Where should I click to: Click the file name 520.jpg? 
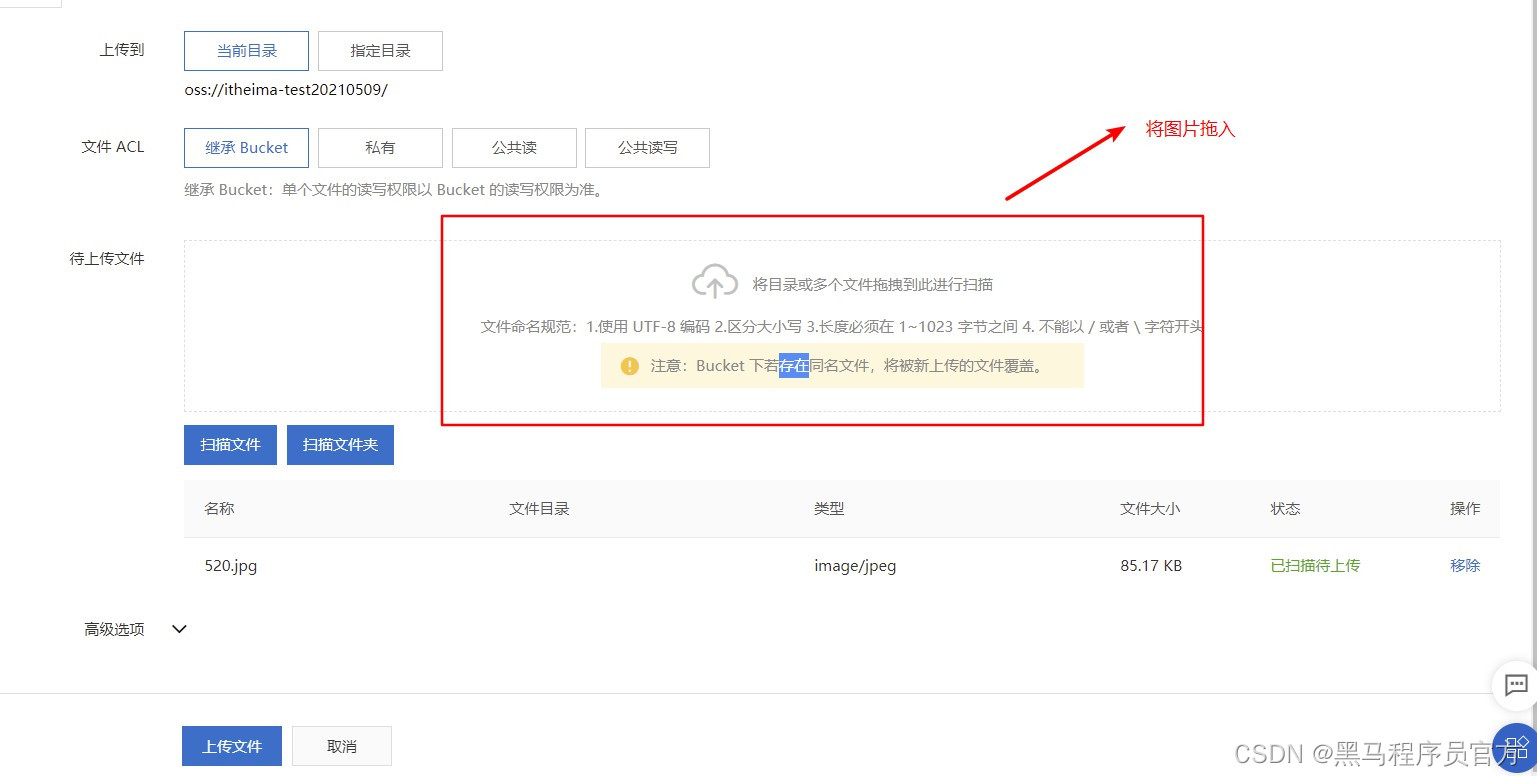(x=231, y=566)
